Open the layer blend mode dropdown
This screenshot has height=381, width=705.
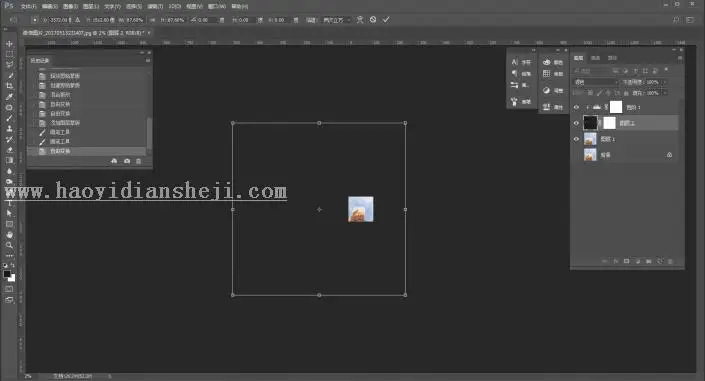596,82
